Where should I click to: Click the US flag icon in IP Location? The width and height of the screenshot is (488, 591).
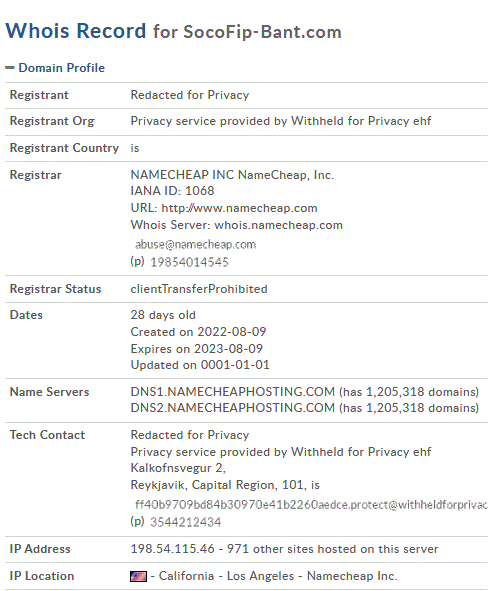tap(138, 576)
